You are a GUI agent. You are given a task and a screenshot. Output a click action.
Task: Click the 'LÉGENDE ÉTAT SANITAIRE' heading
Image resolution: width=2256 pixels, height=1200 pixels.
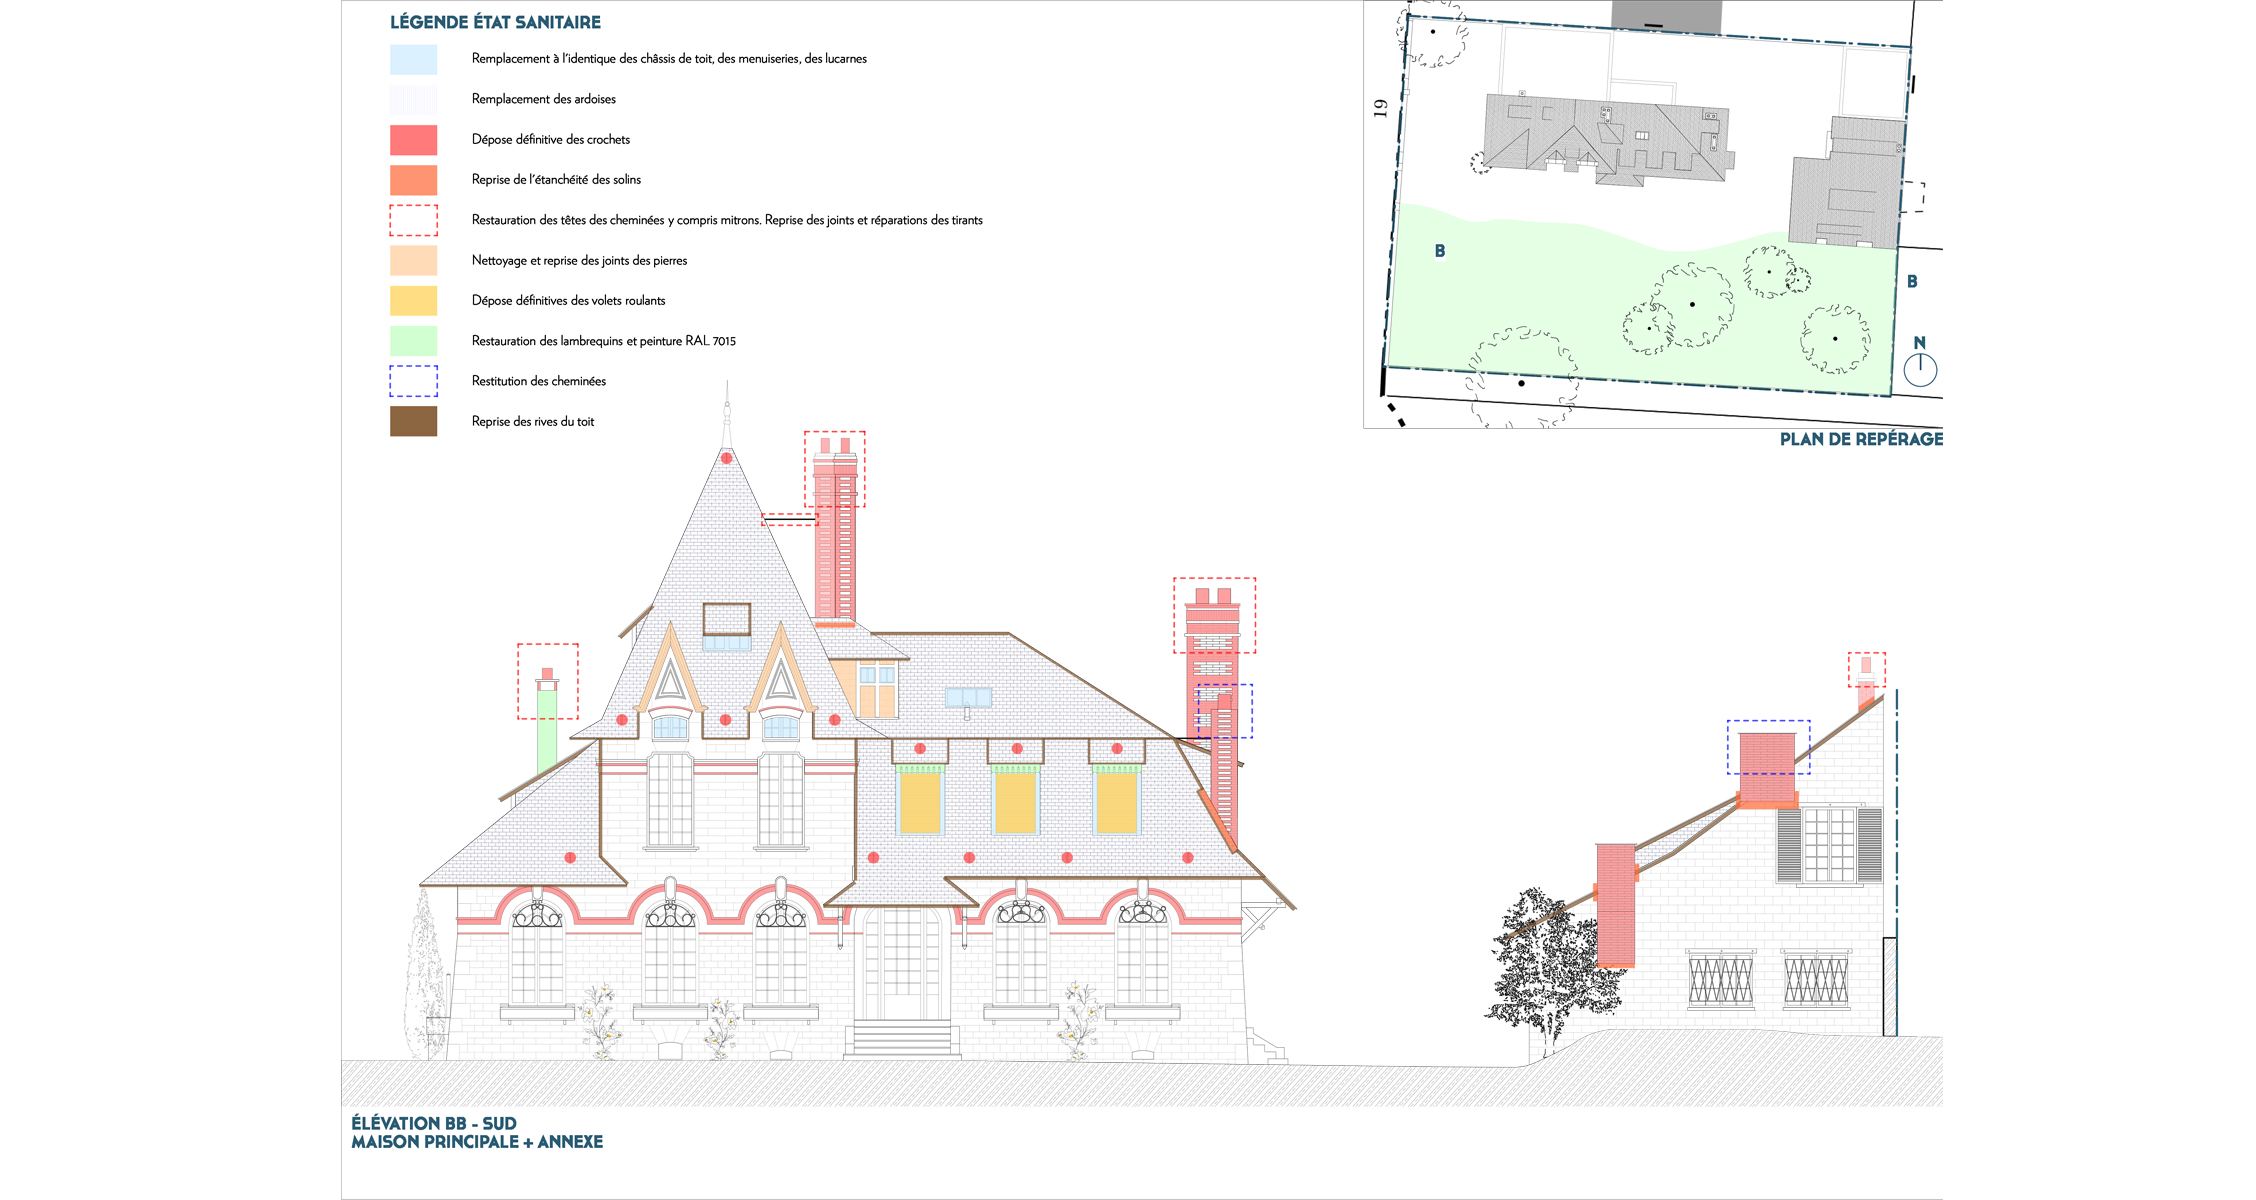495,22
